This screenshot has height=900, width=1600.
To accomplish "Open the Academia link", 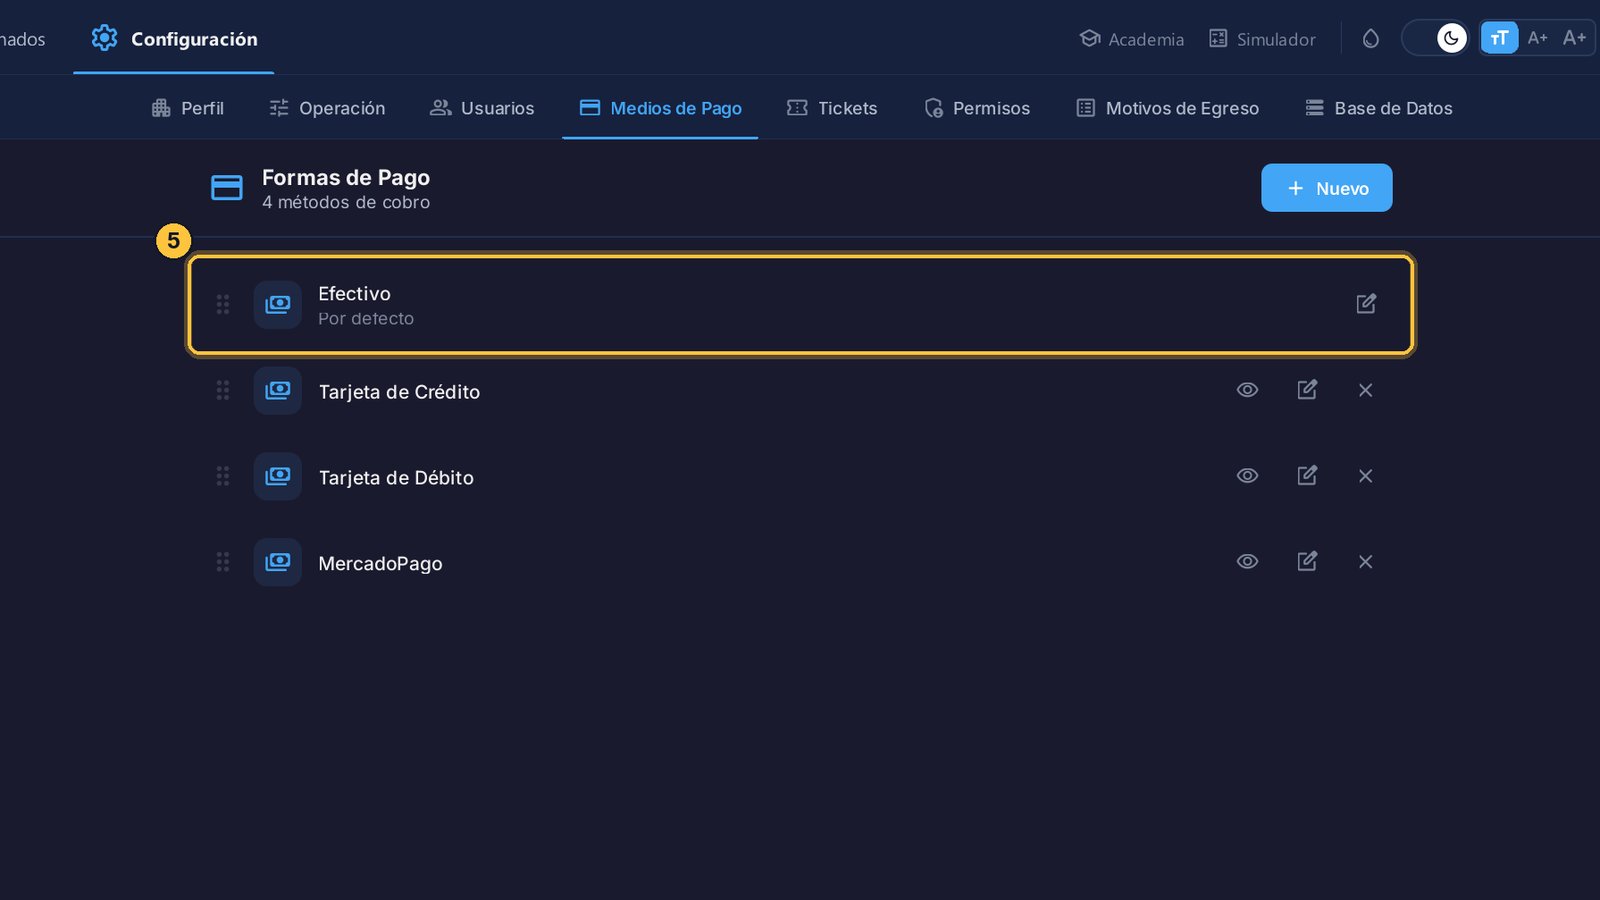I will [1132, 39].
